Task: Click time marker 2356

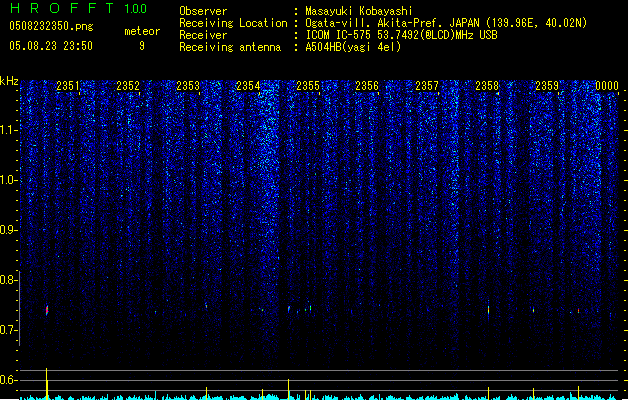Action: coord(367,86)
